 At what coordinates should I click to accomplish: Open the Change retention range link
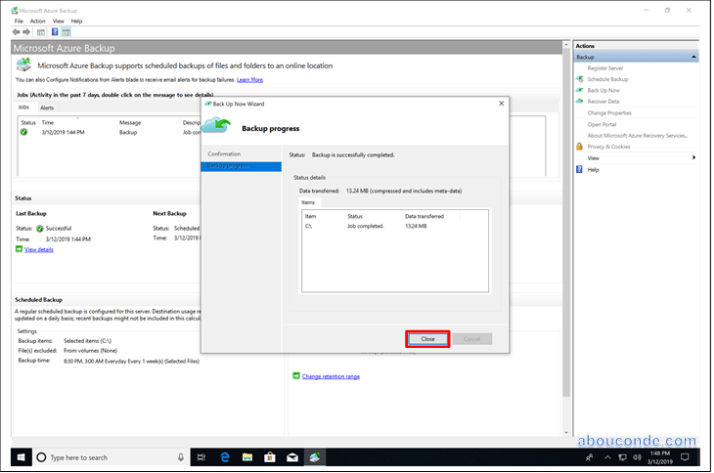point(330,376)
